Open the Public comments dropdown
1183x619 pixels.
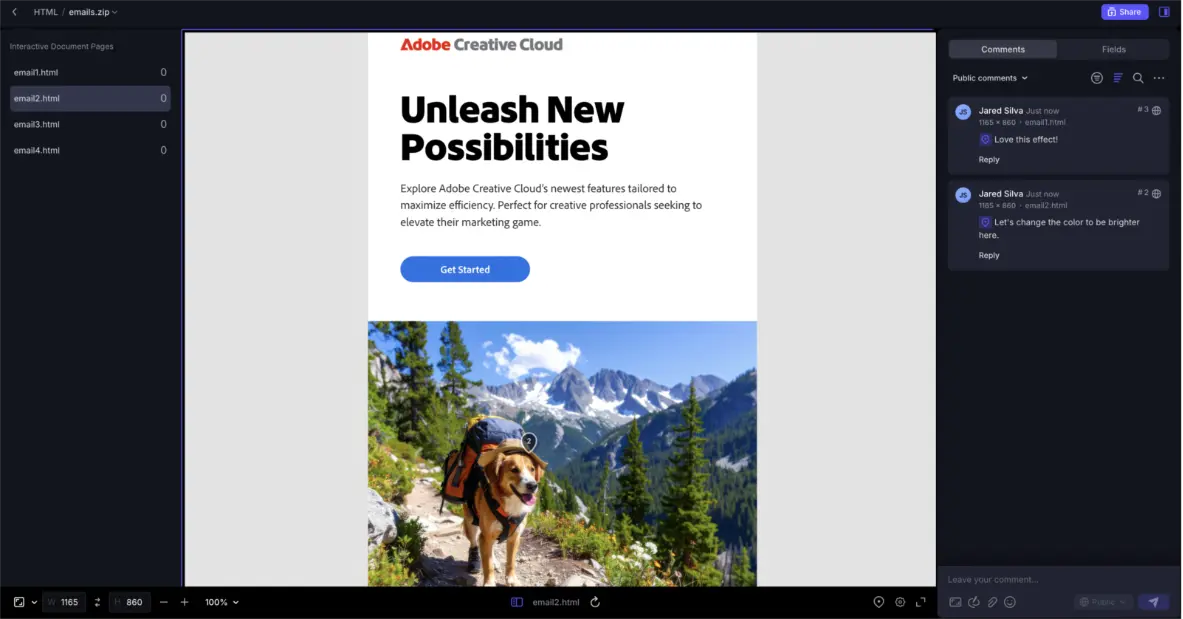coord(988,77)
